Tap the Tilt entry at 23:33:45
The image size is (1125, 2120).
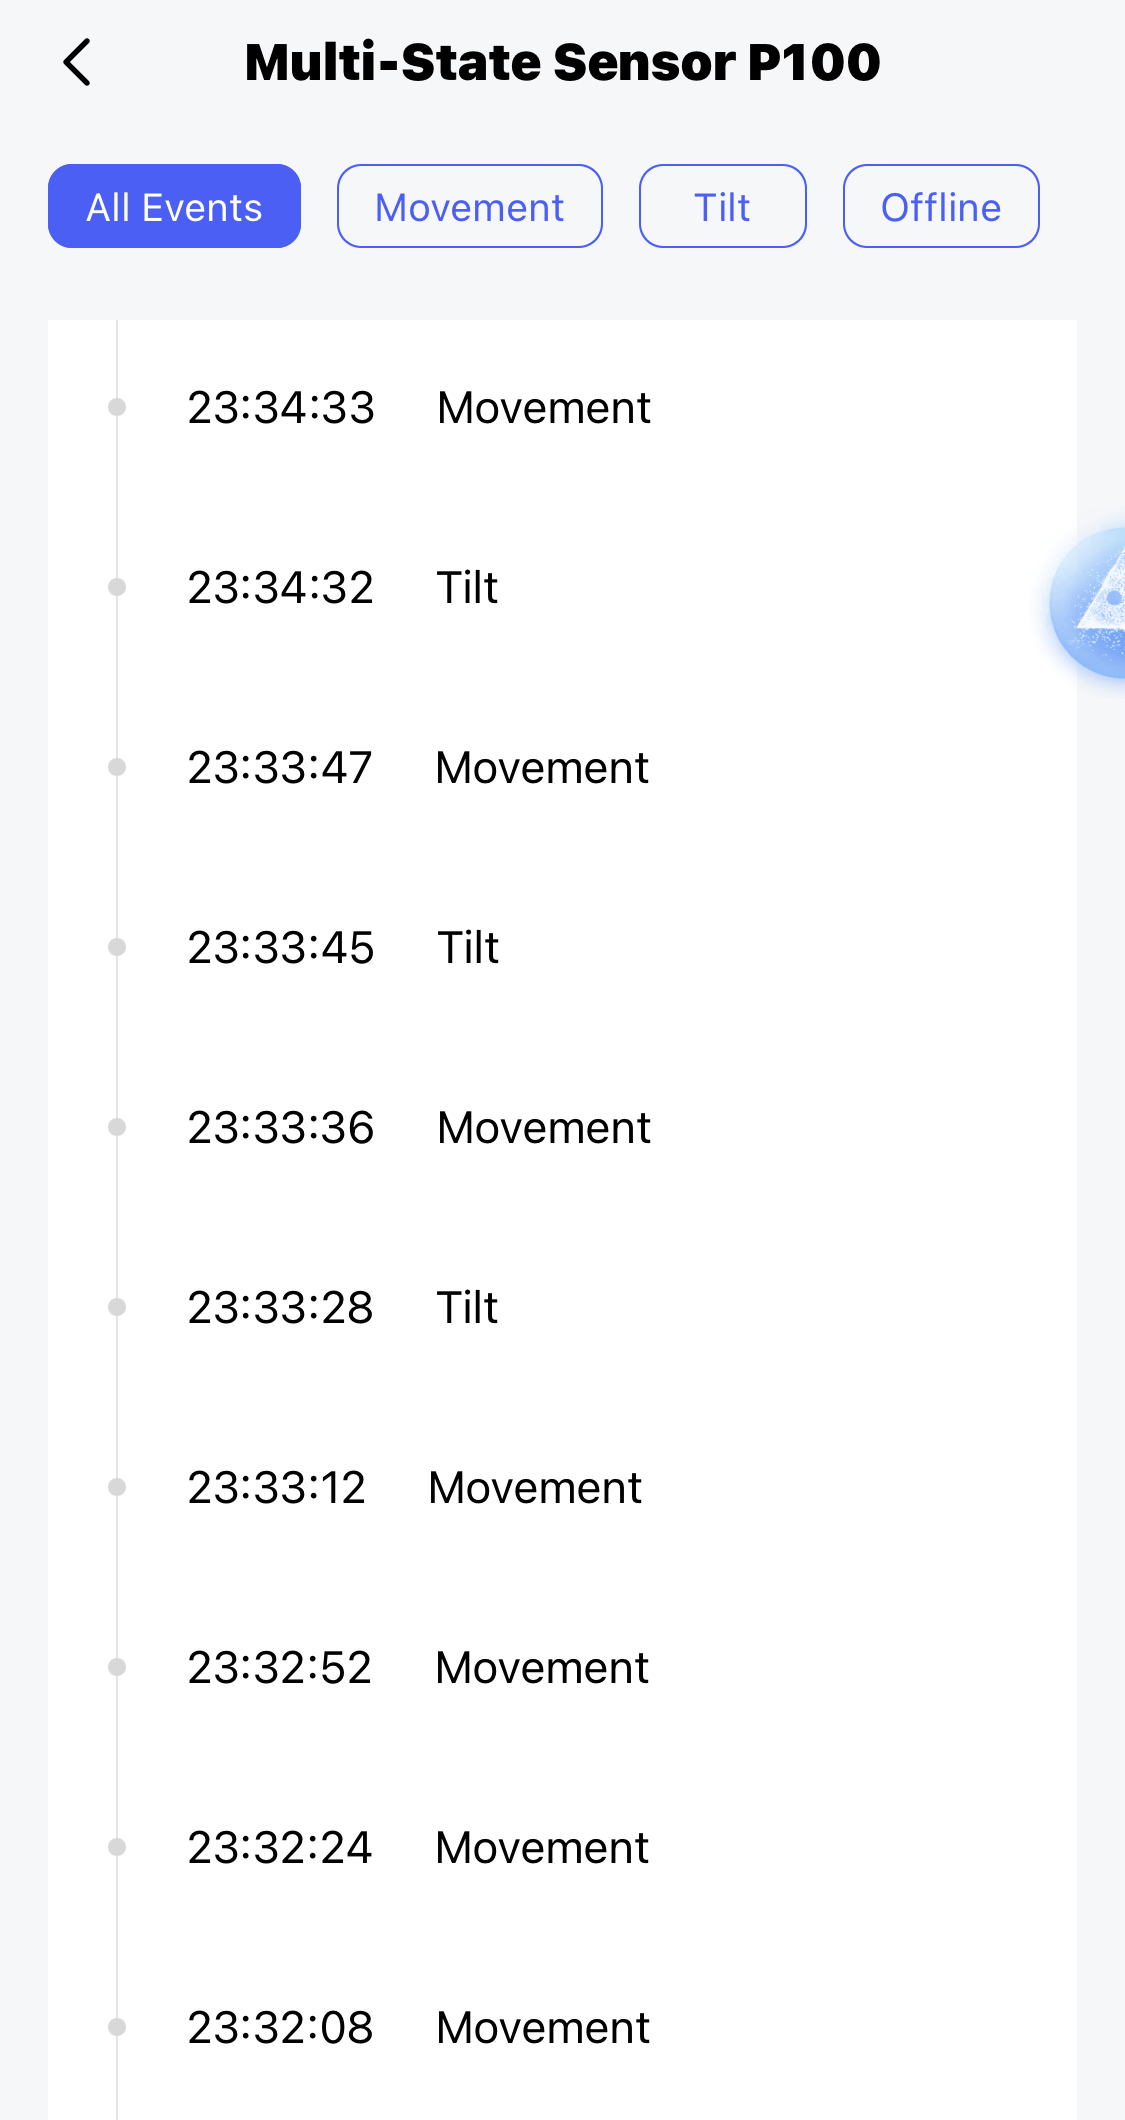(x=343, y=948)
